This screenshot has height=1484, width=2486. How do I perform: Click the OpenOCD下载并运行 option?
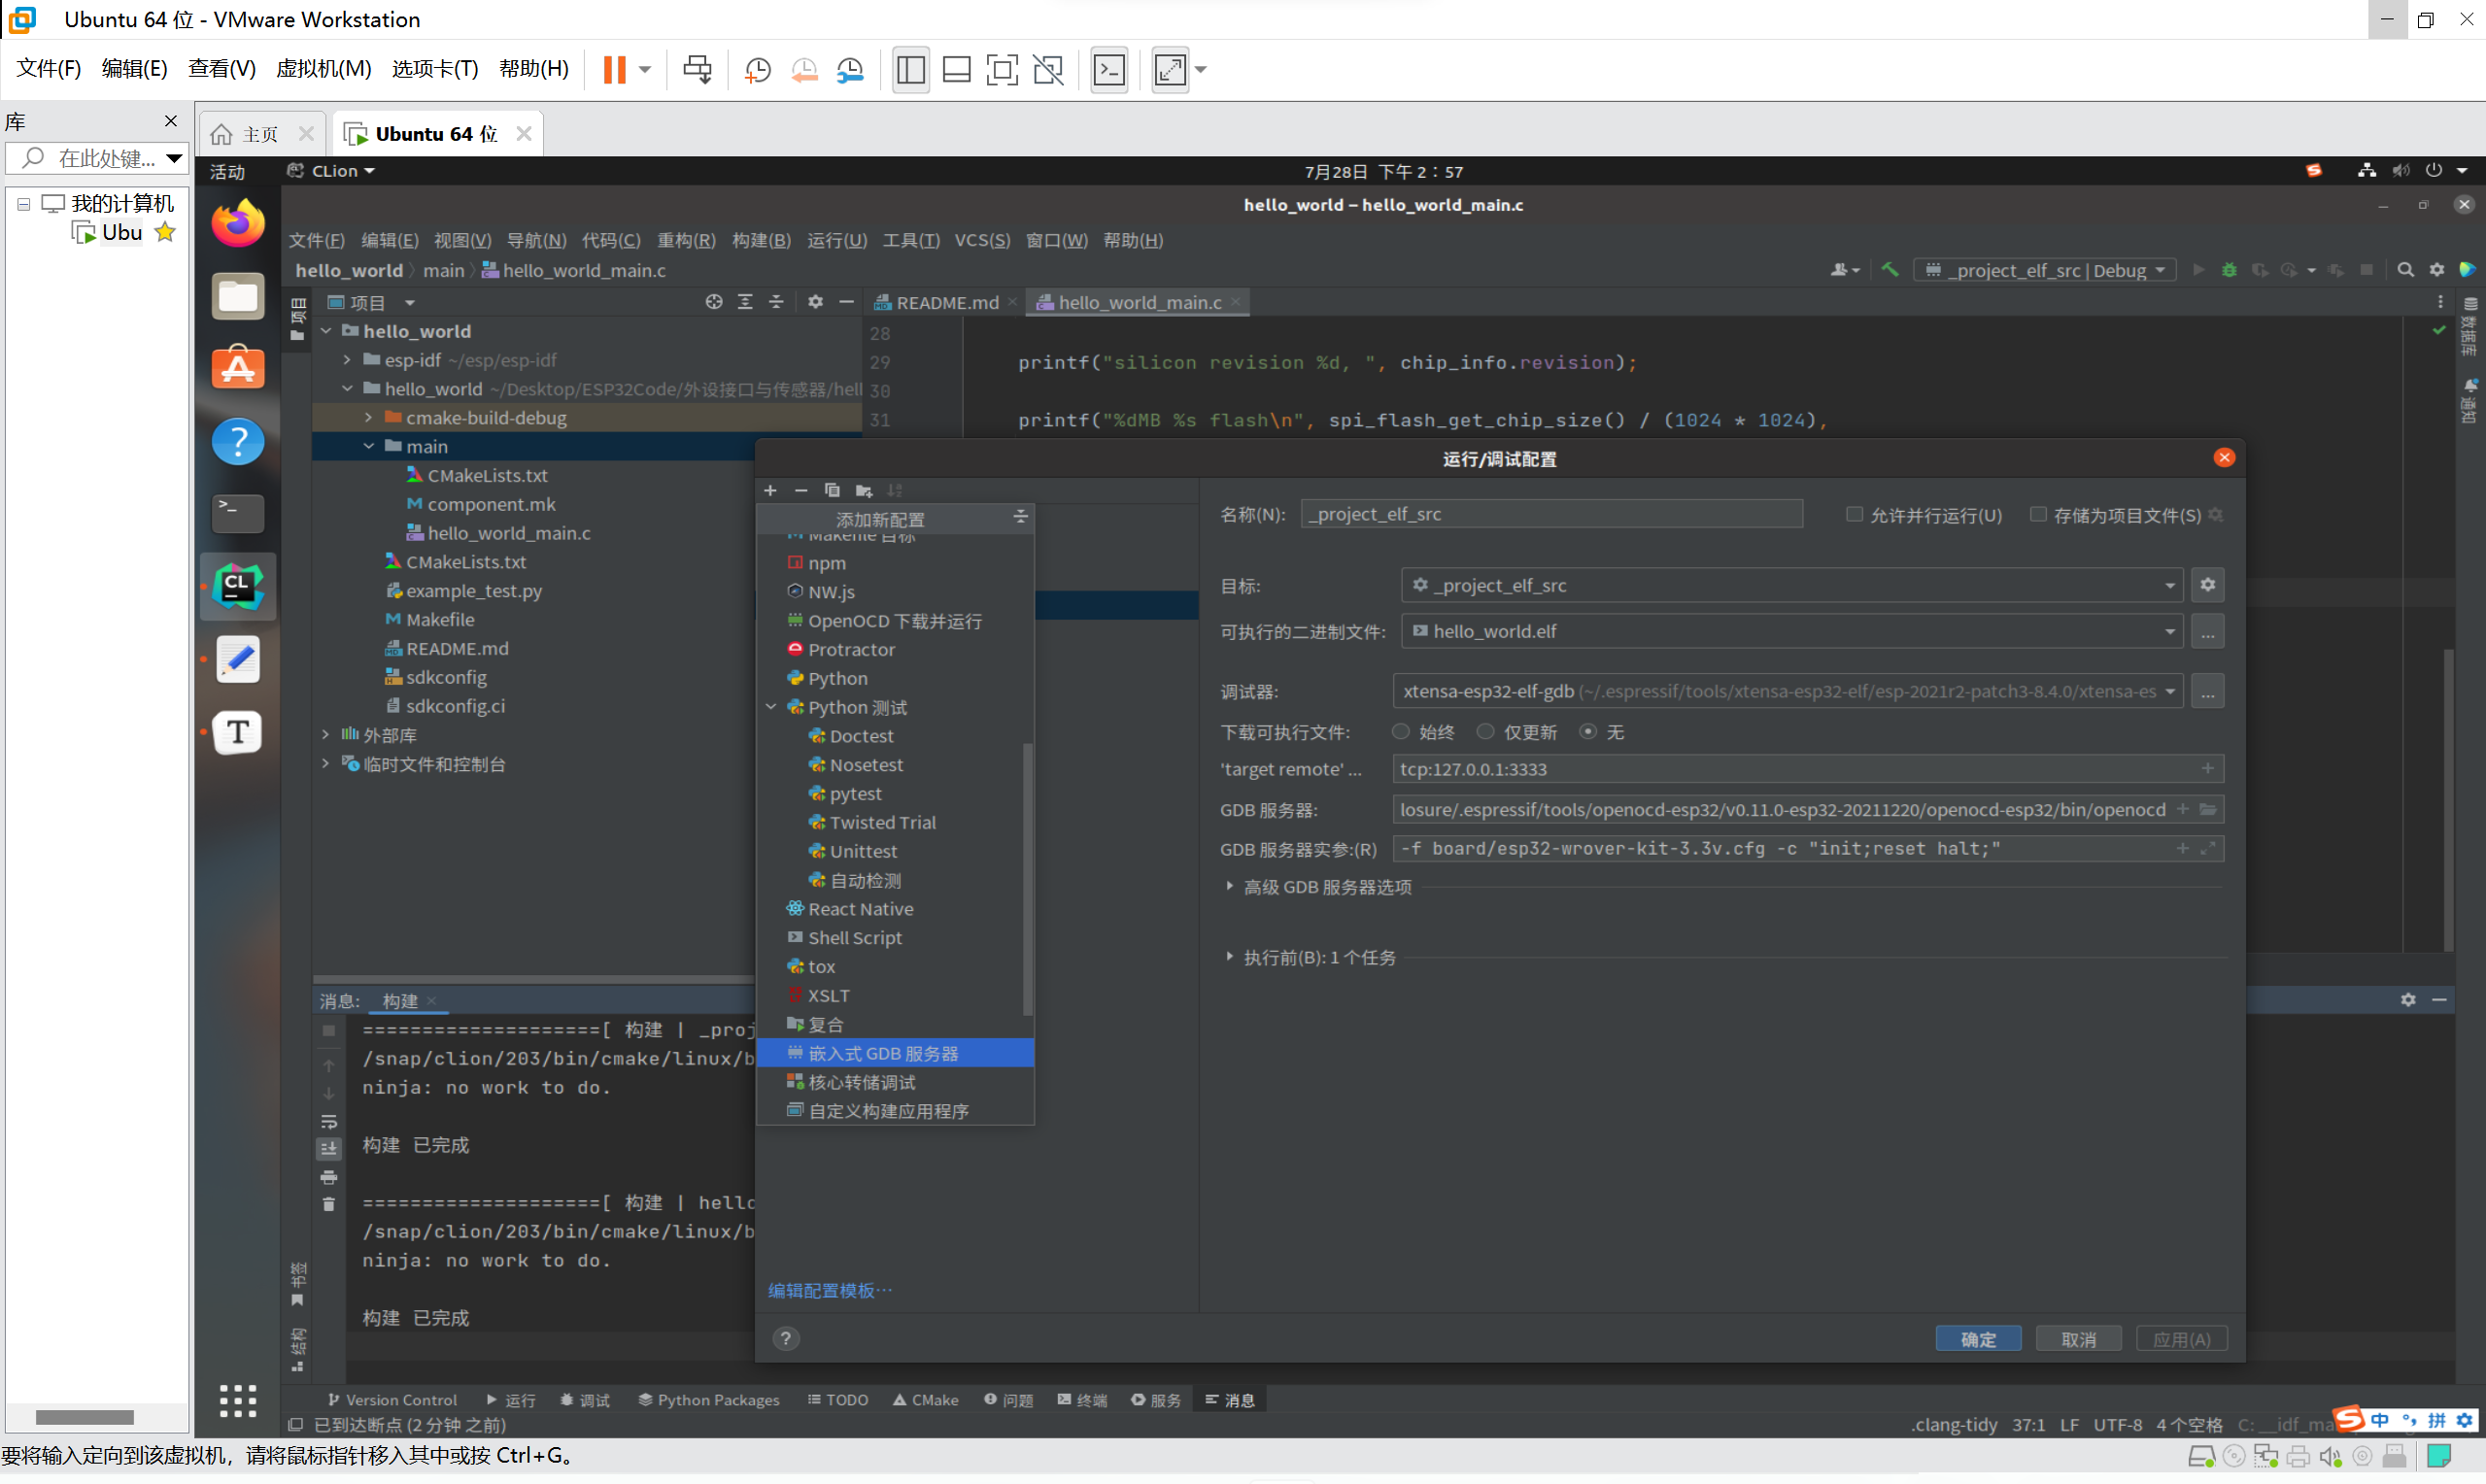900,620
